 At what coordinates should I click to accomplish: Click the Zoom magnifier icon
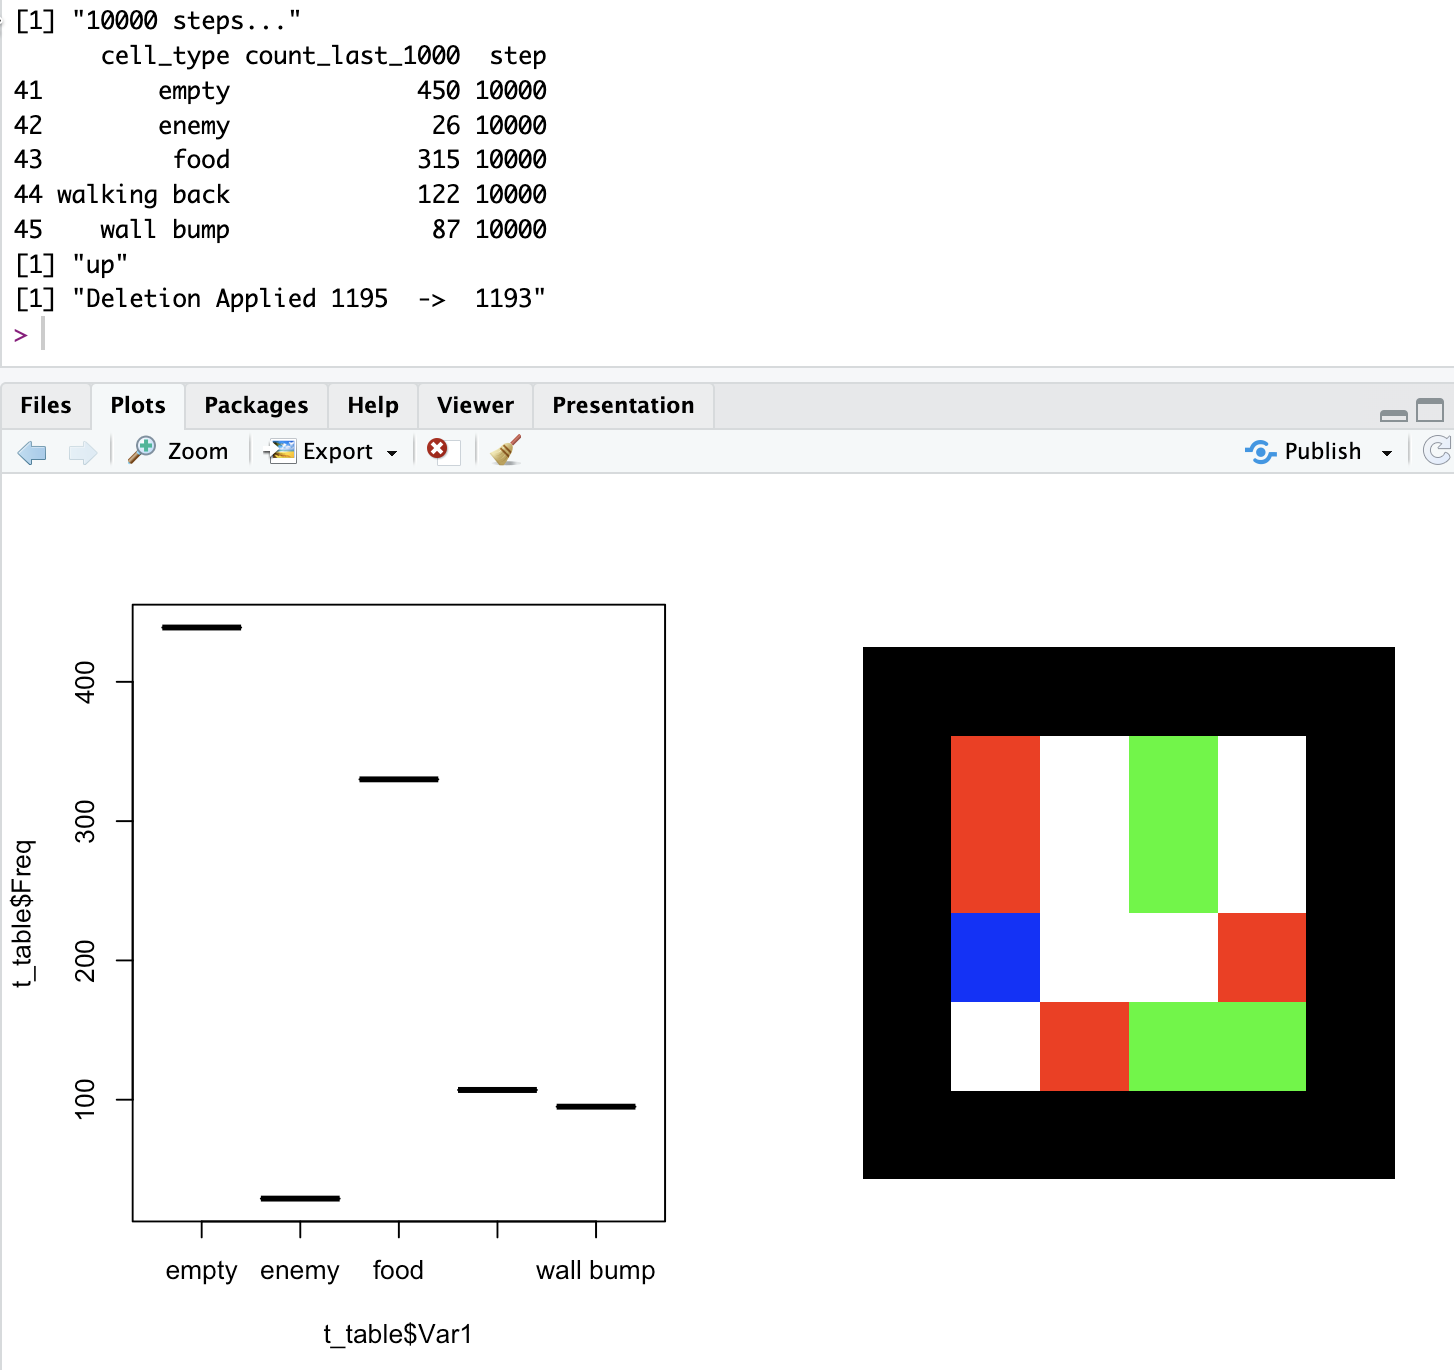pos(143,450)
